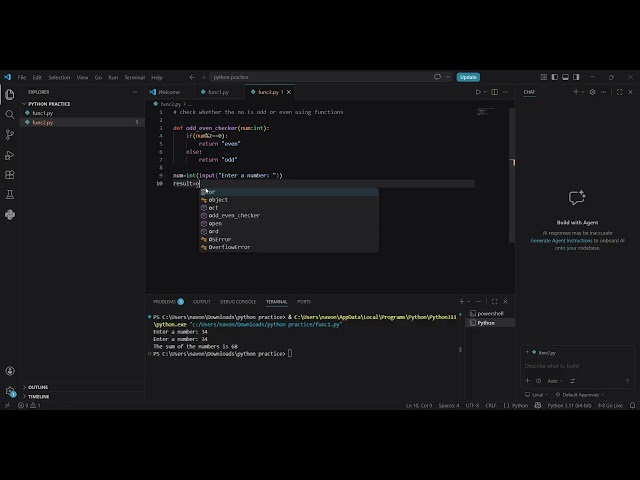Click the send arrow in chat input
Screen dimensions: 640x480
627,381
